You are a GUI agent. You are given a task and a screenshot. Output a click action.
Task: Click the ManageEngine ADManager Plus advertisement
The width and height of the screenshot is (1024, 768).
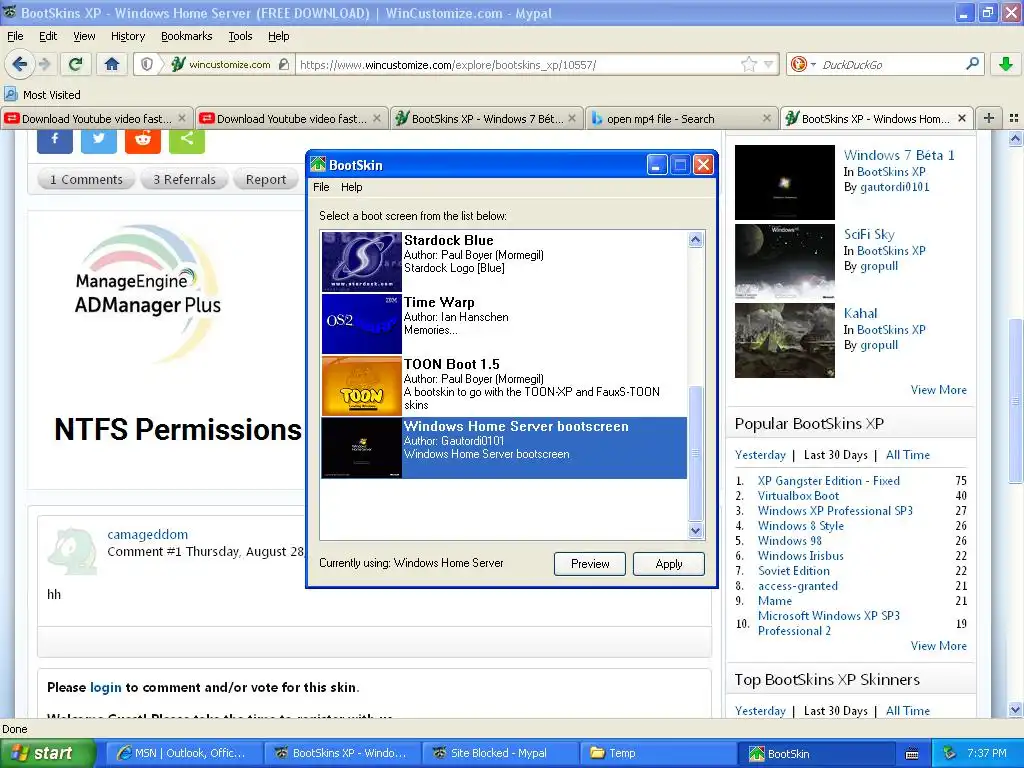point(165,349)
